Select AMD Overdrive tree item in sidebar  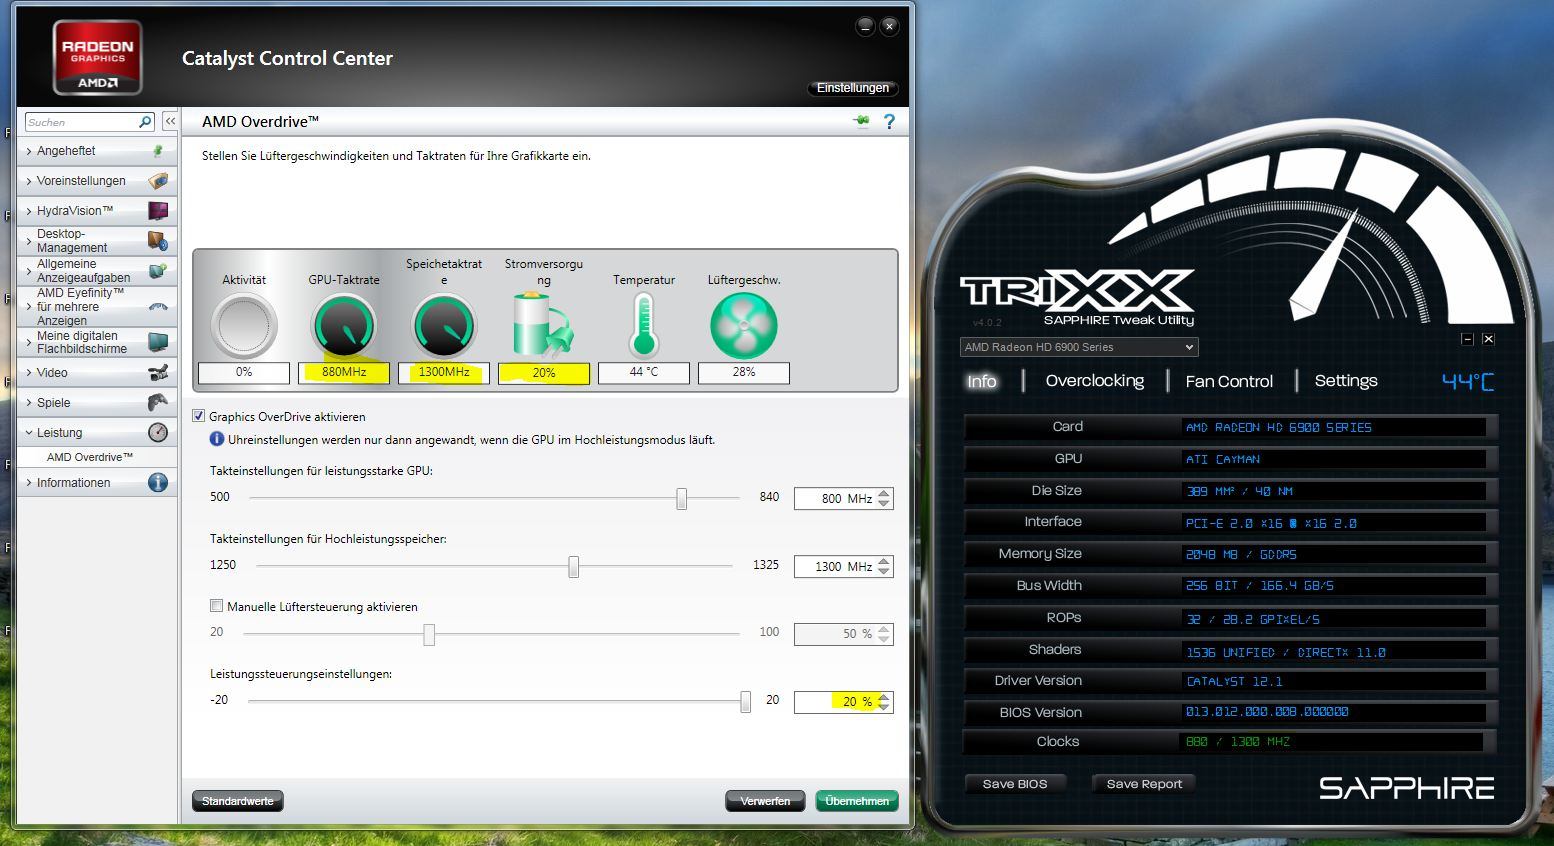90,457
